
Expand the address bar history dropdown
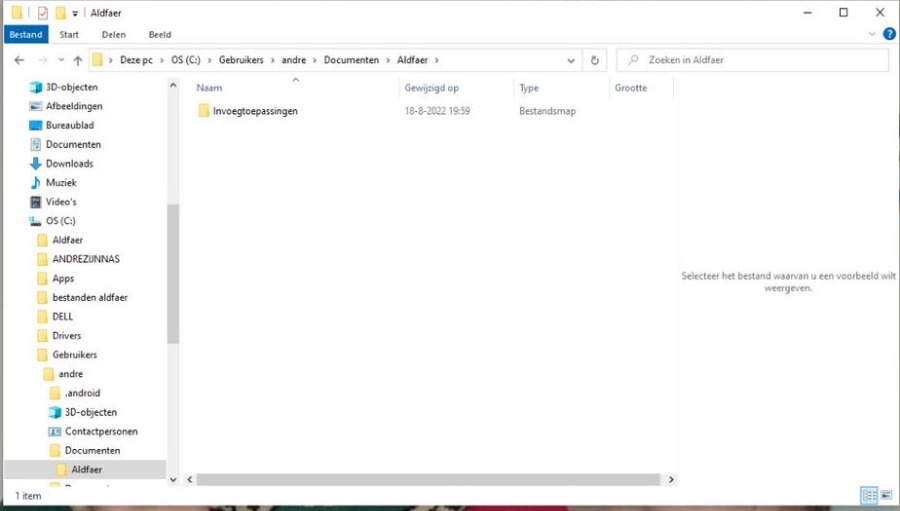pos(571,60)
